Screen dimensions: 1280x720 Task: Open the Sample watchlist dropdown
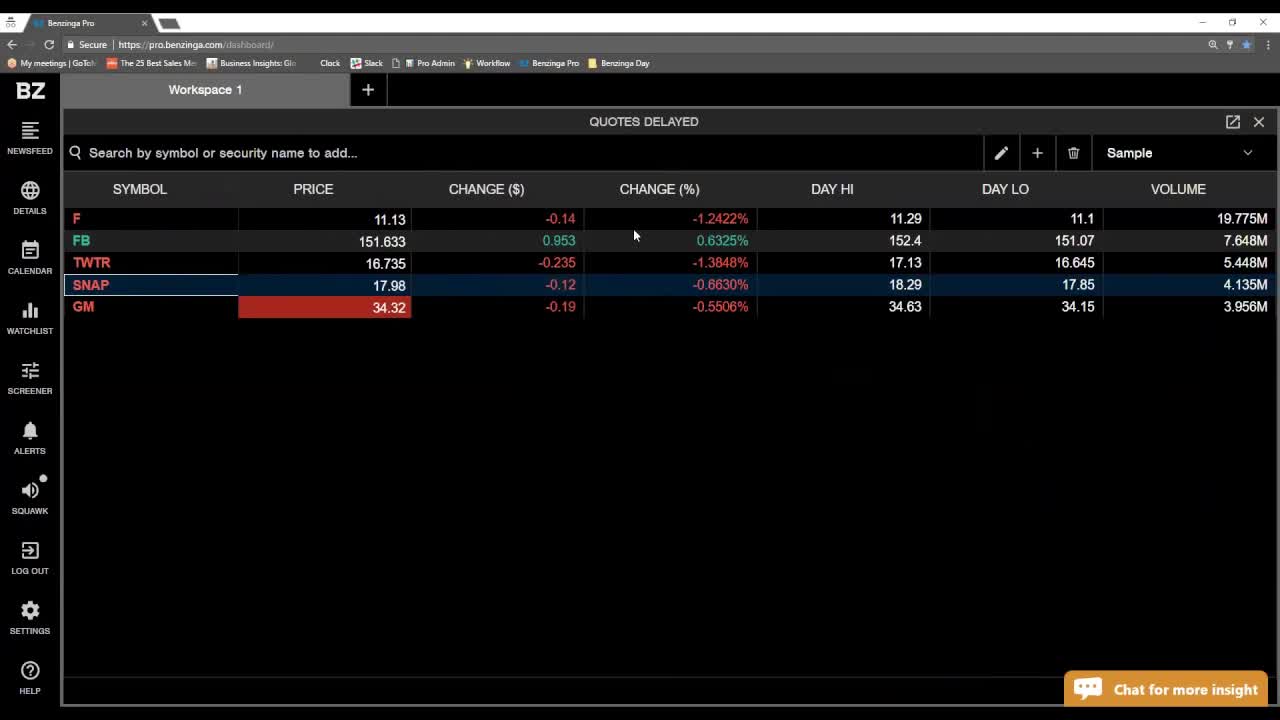1180,153
